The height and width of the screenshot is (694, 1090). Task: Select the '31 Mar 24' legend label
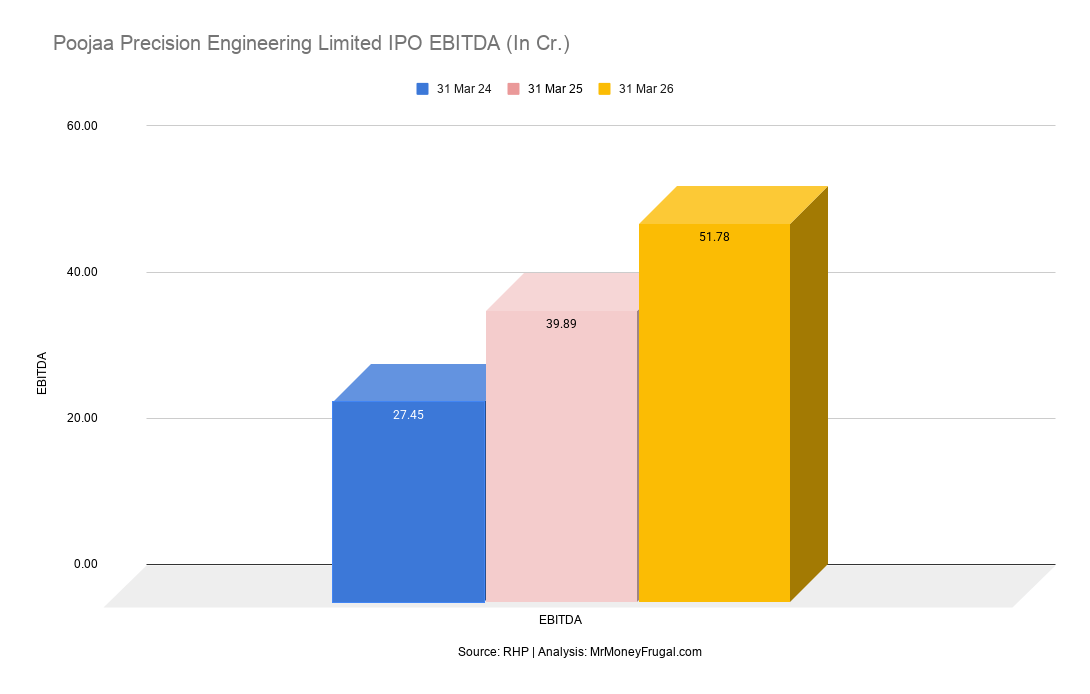click(x=464, y=89)
